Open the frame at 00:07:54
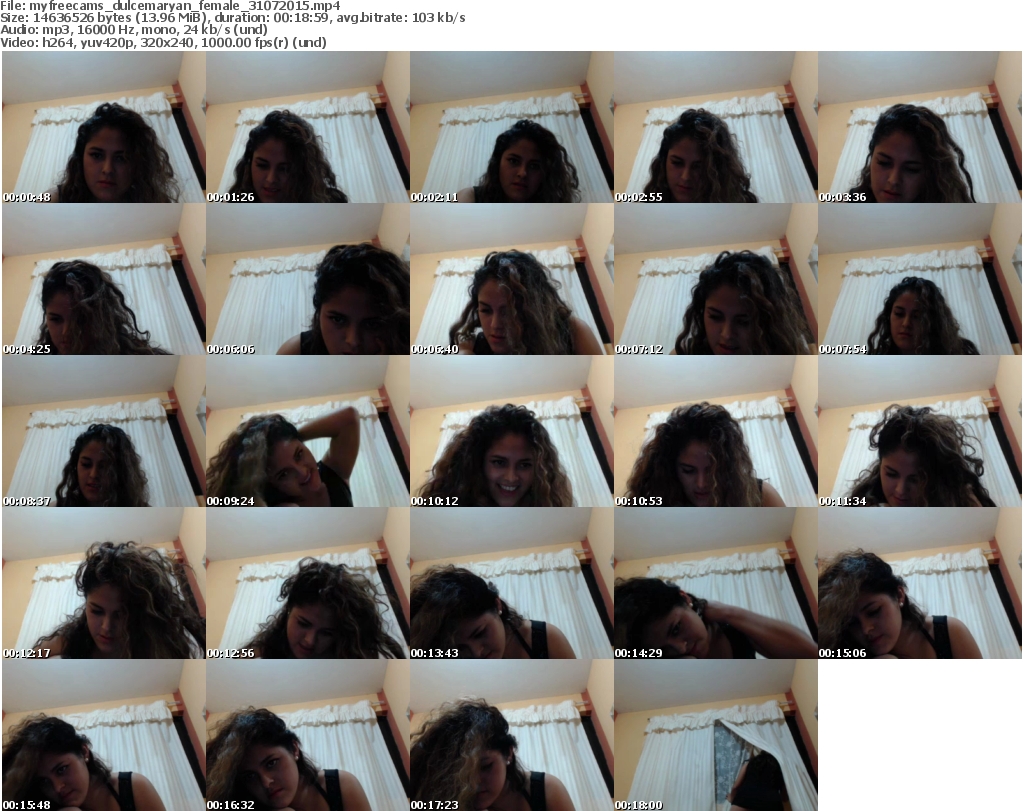The height and width of the screenshot is (811, 1024). click(x=920, y=279)
